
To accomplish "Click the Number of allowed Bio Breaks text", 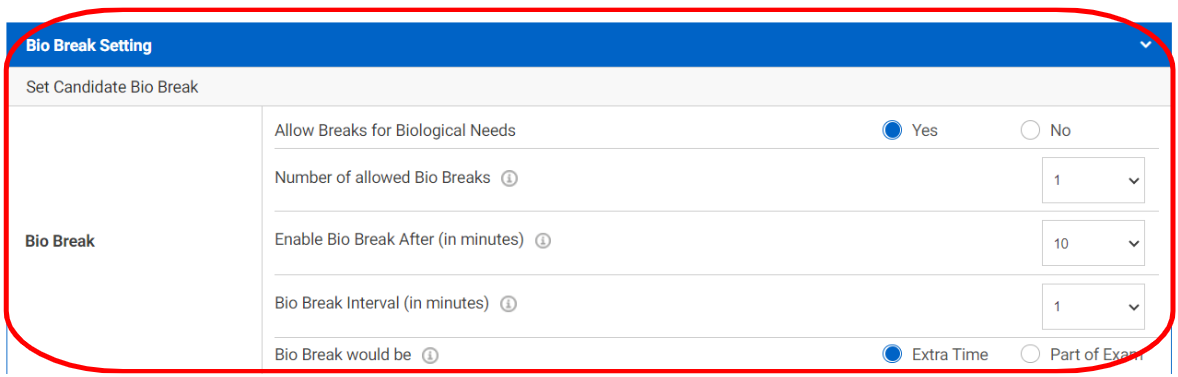I will click(x=382, y=178).
